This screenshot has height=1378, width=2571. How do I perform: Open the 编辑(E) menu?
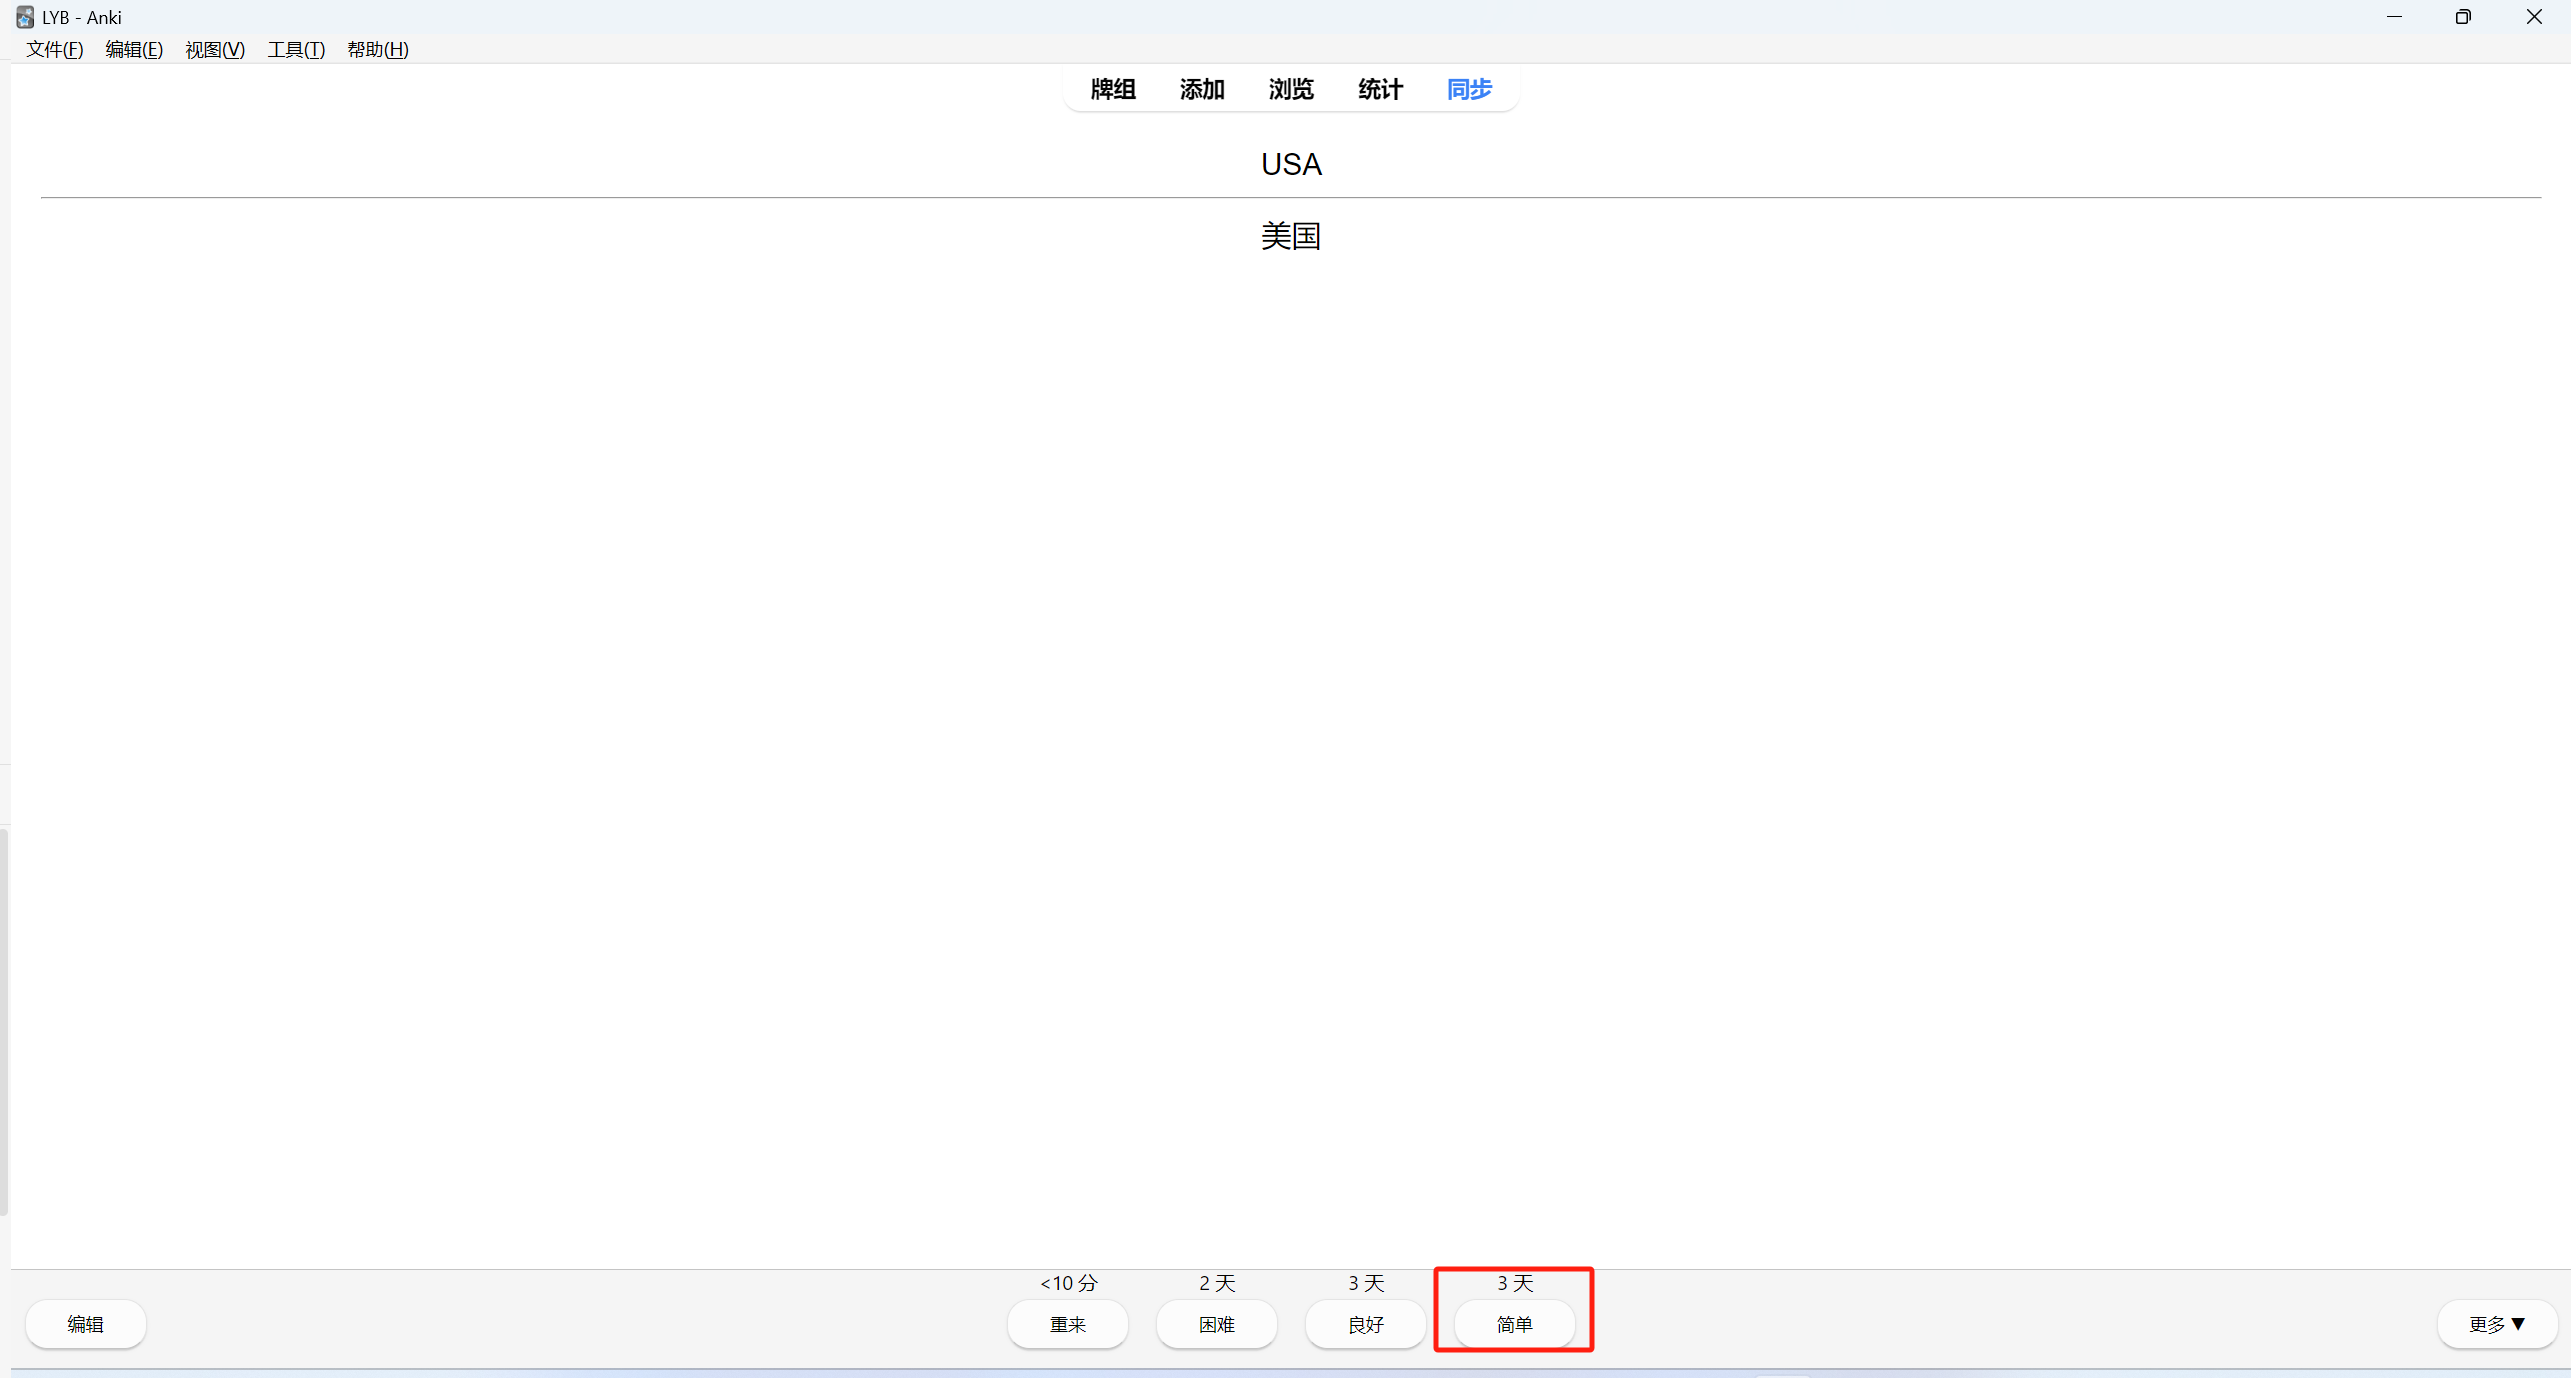click(x=134, y=49)
